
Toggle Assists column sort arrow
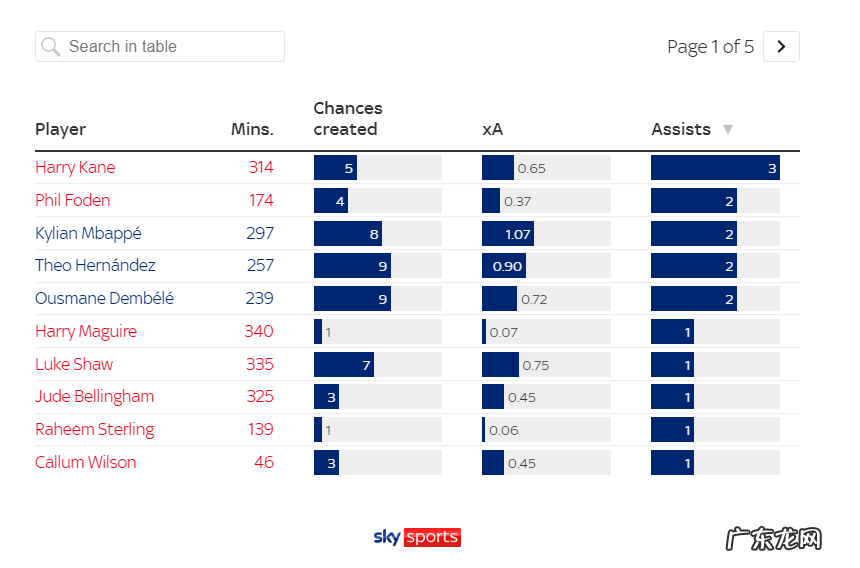728,129
